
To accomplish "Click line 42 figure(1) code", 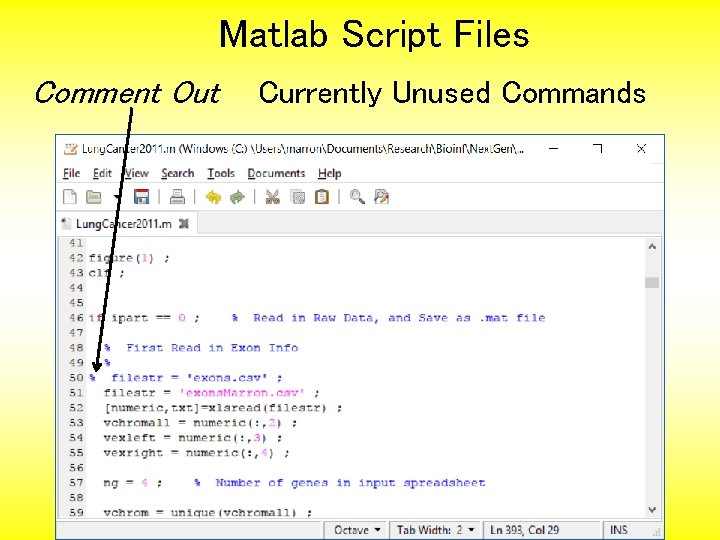I will tap(129, 258).
